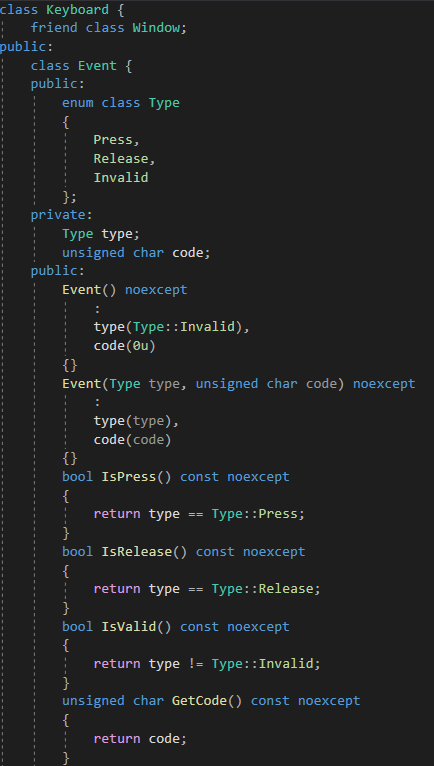Place cursor on 'Type type;' member declaration
The image size is (434, 766).
[101, 234]
